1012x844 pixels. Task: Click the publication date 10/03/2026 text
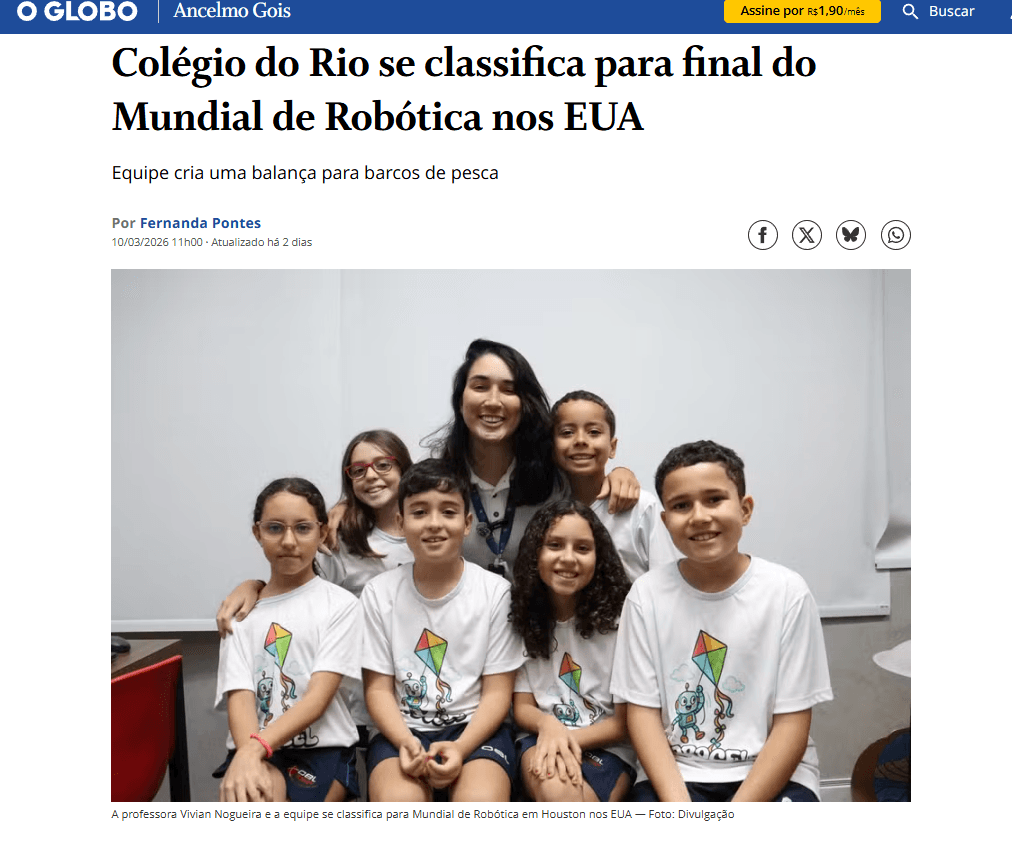pos(157,242)
